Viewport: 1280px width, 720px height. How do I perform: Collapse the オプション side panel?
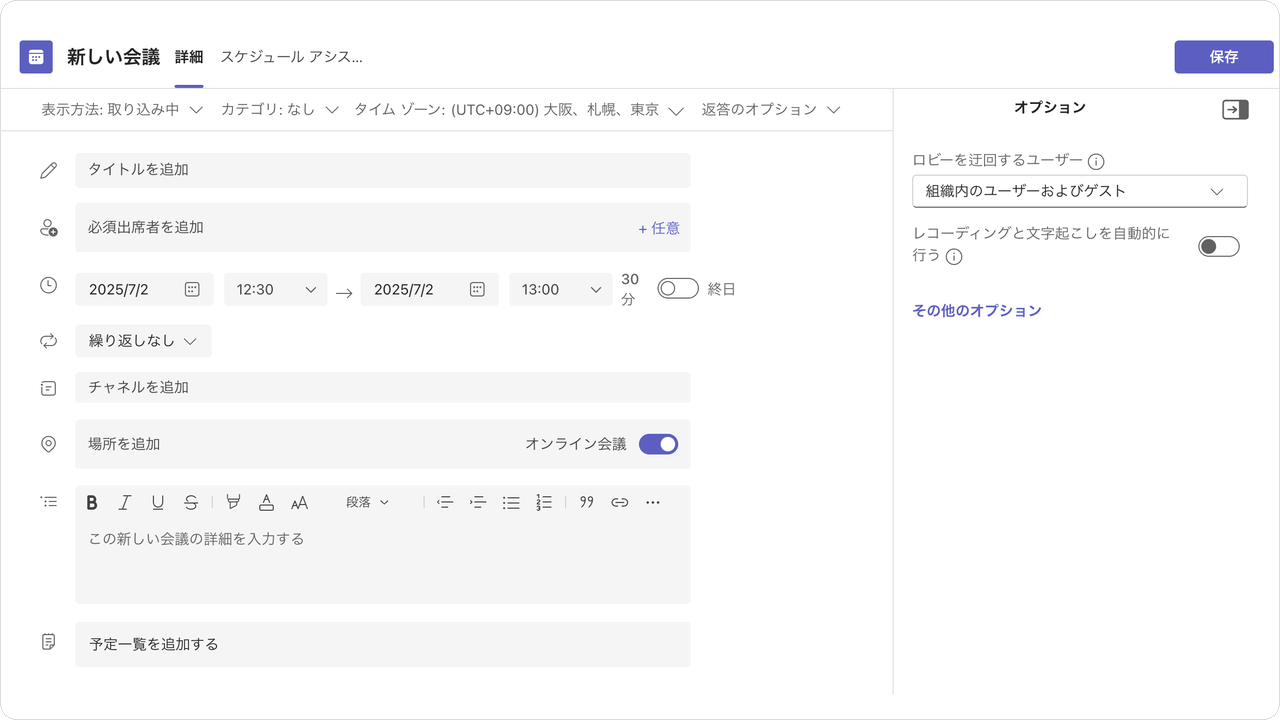coord(1236,110)
